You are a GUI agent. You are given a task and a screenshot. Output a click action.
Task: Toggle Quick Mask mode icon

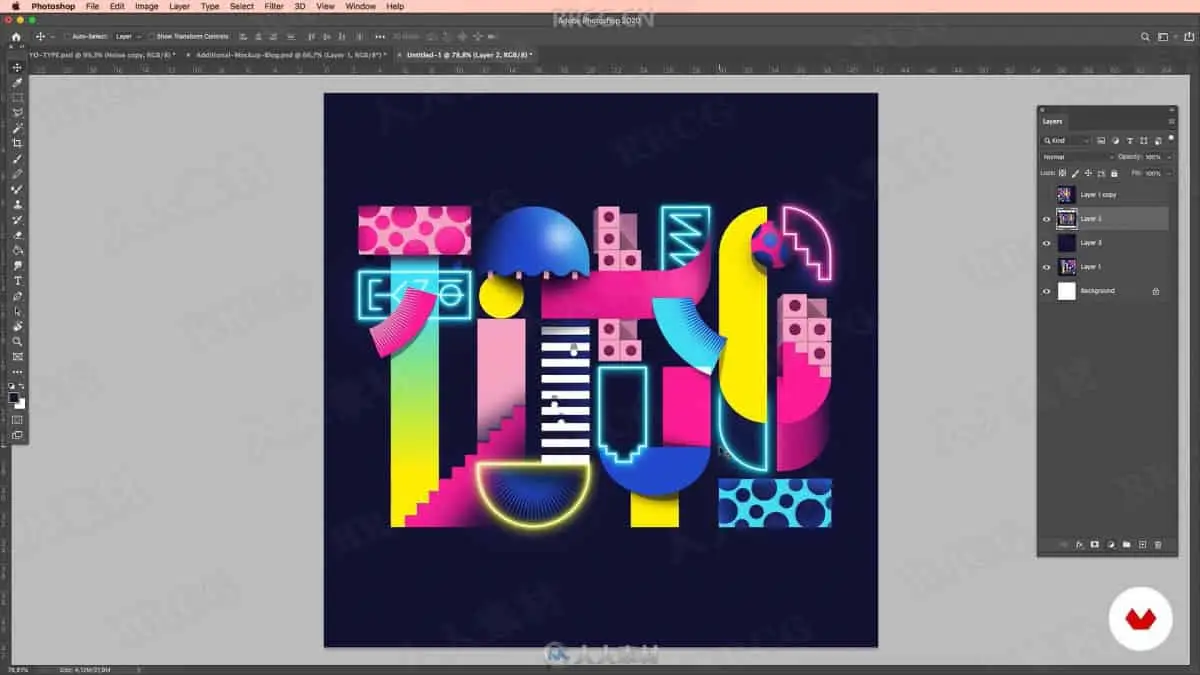coord(17,420)
